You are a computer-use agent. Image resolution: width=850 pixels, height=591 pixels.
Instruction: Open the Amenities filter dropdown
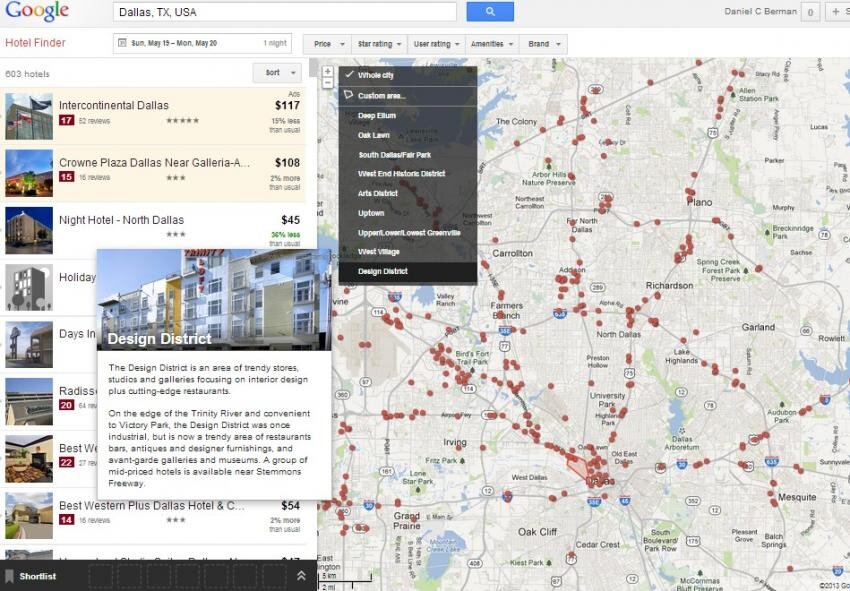[x=492, y=44]
